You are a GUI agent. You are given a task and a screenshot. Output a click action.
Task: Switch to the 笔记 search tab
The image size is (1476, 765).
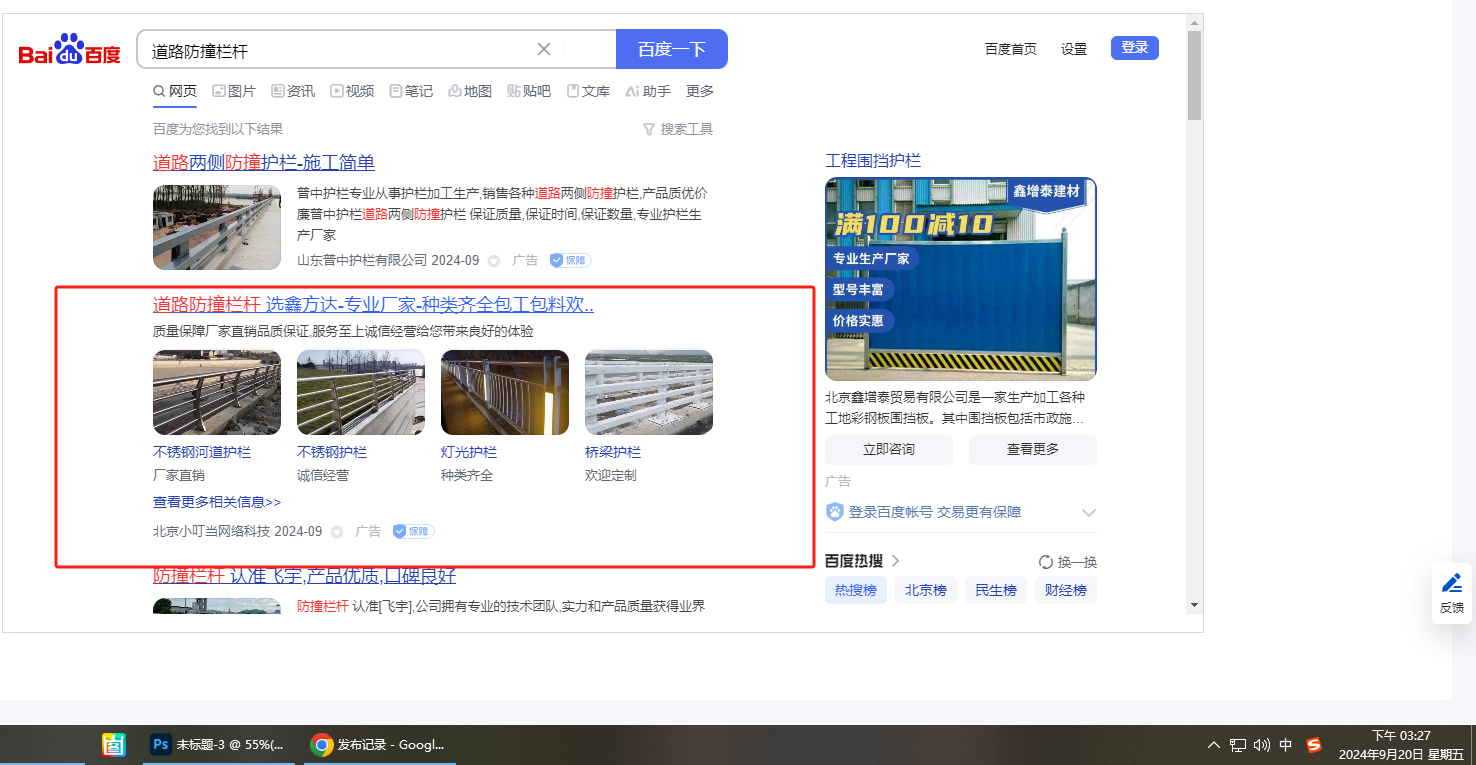coord(411,91)
